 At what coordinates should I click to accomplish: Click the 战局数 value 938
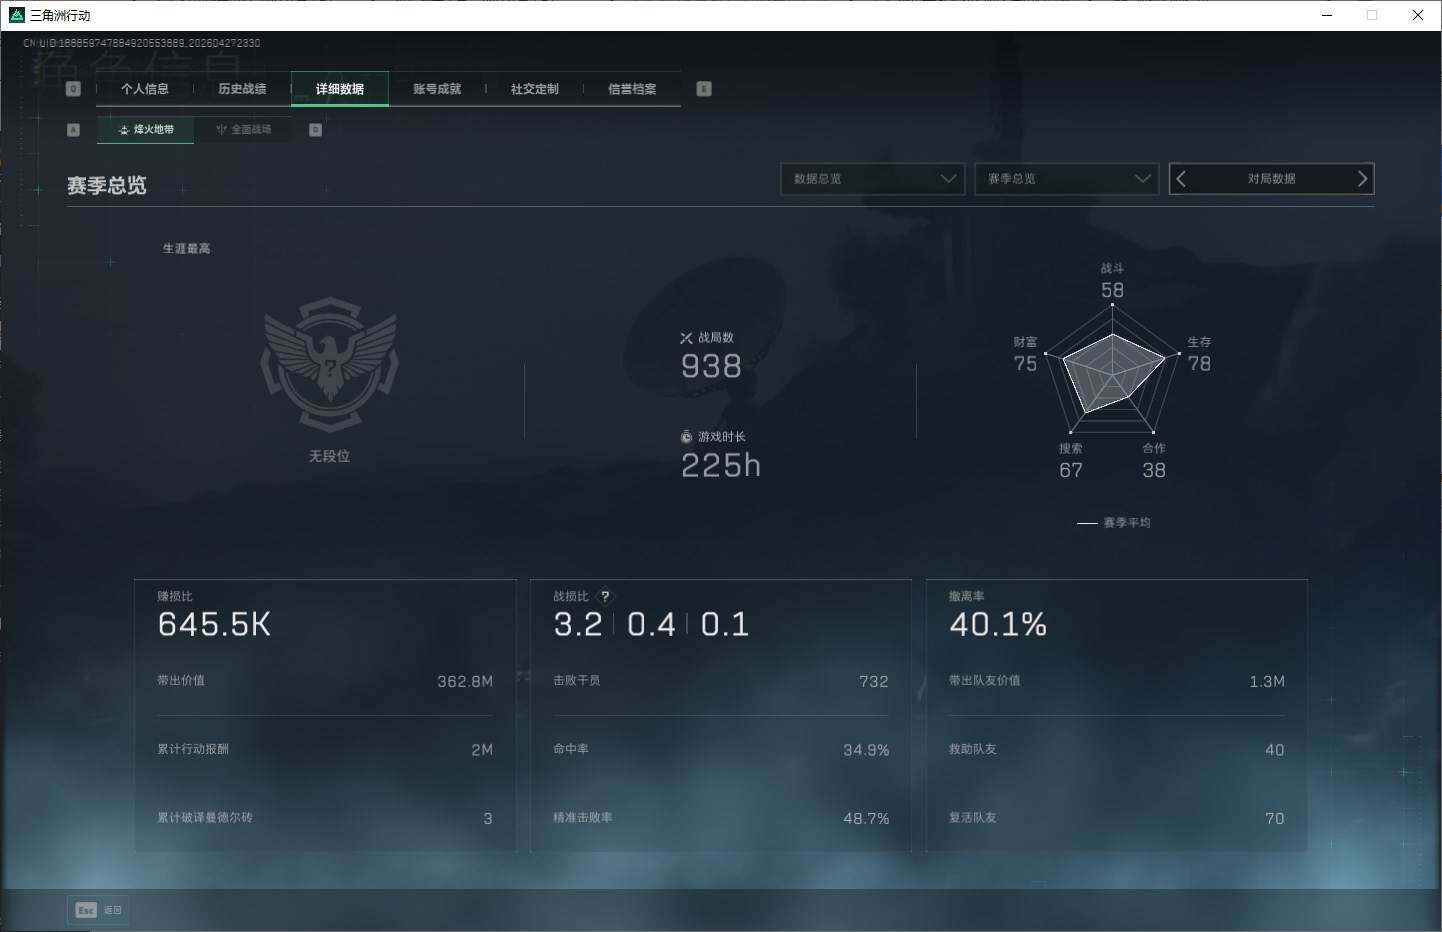(711, 367)
